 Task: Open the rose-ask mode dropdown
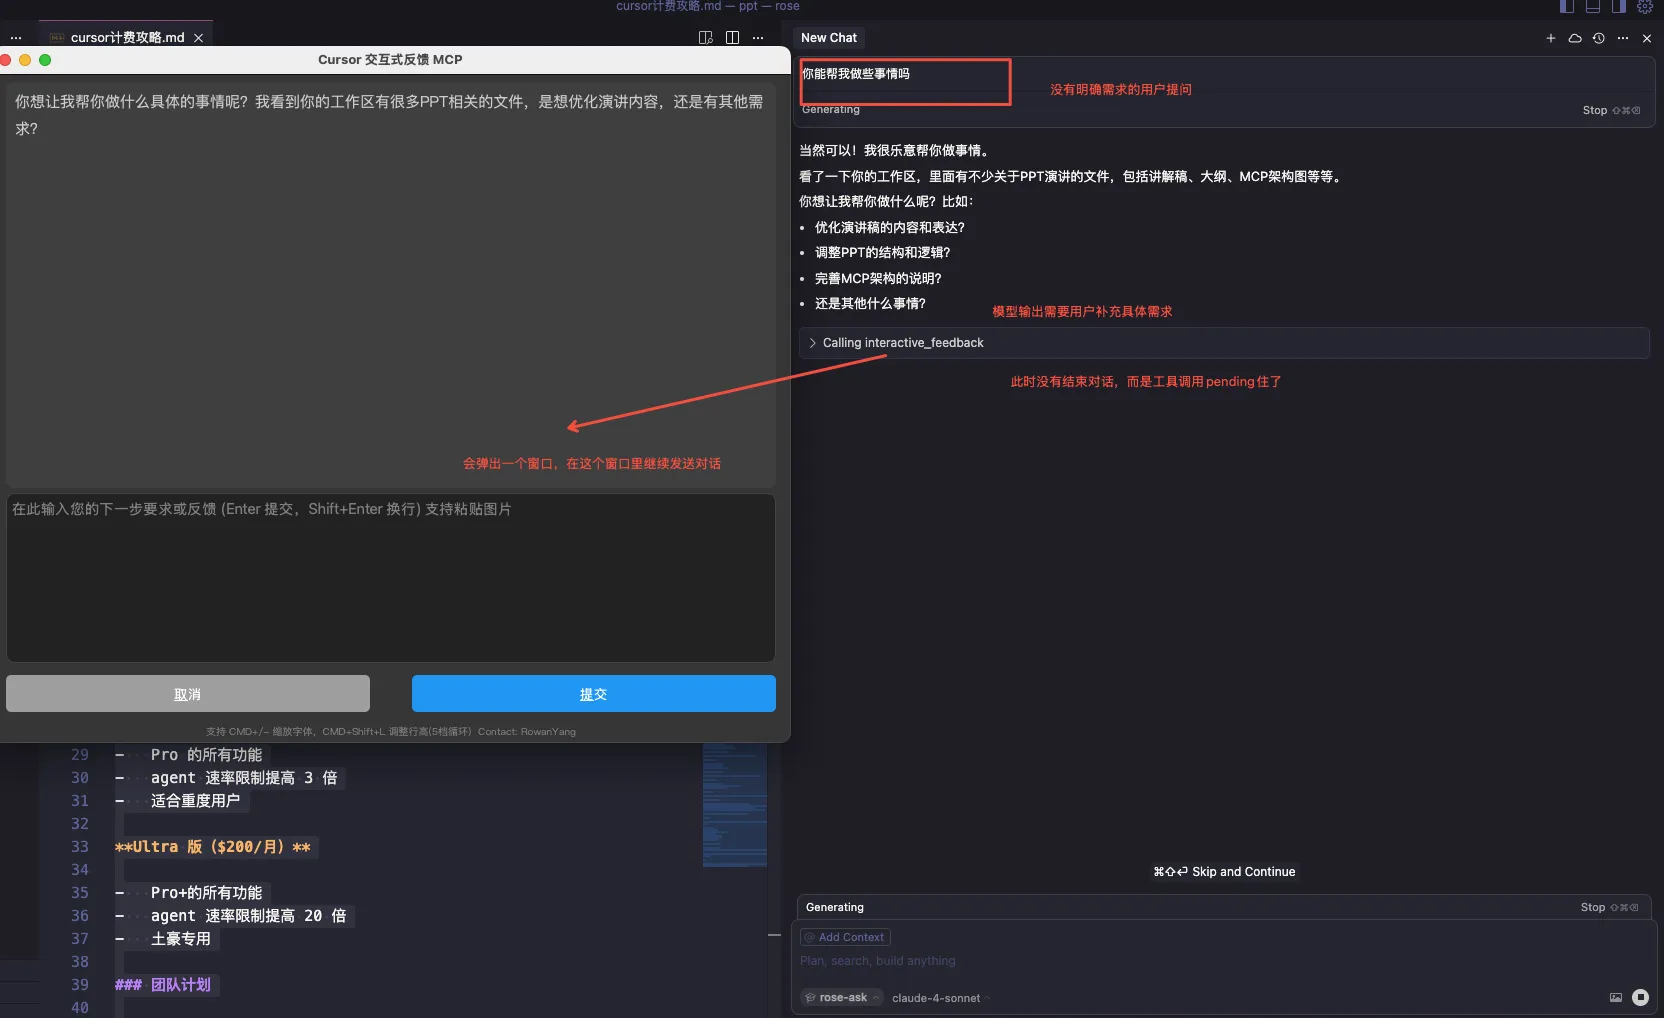pyautogui.click(x=843, y=998)
